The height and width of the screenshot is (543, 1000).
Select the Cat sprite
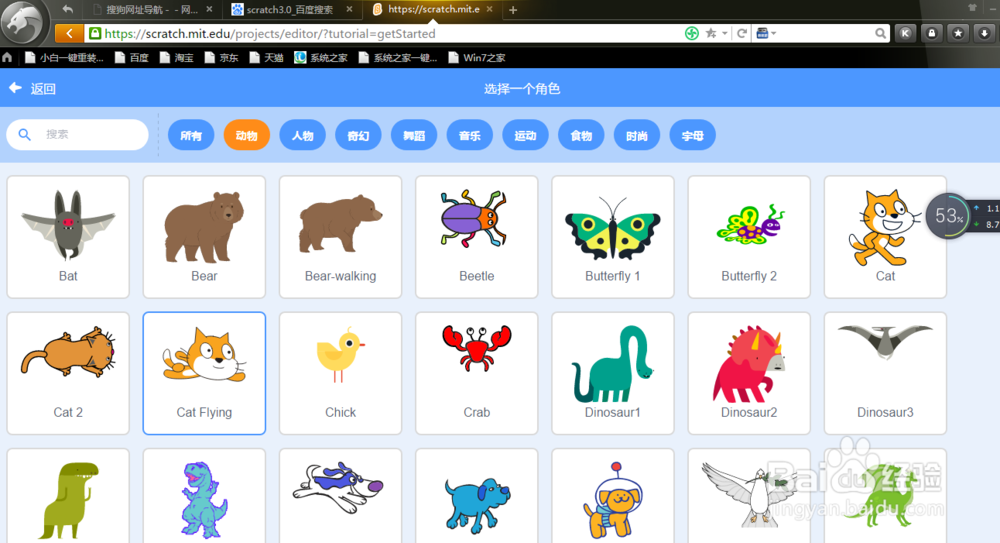point(885,237)
